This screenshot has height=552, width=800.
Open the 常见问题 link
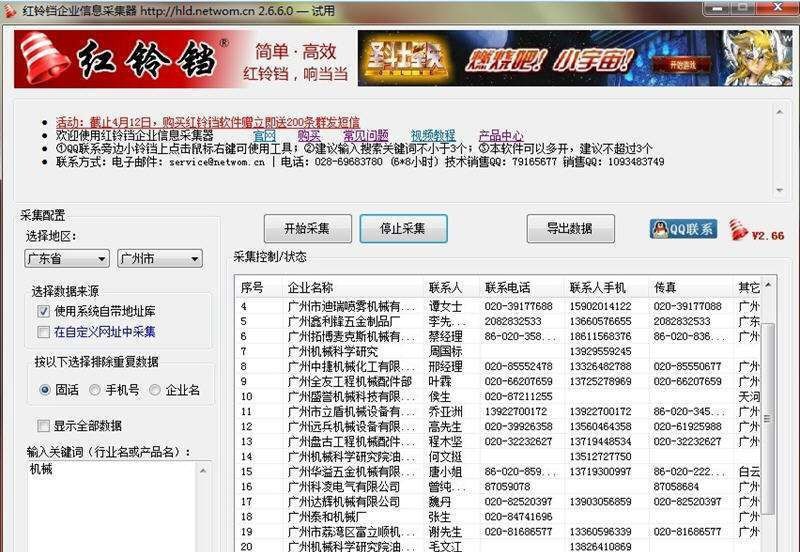[x=366, y=136]
